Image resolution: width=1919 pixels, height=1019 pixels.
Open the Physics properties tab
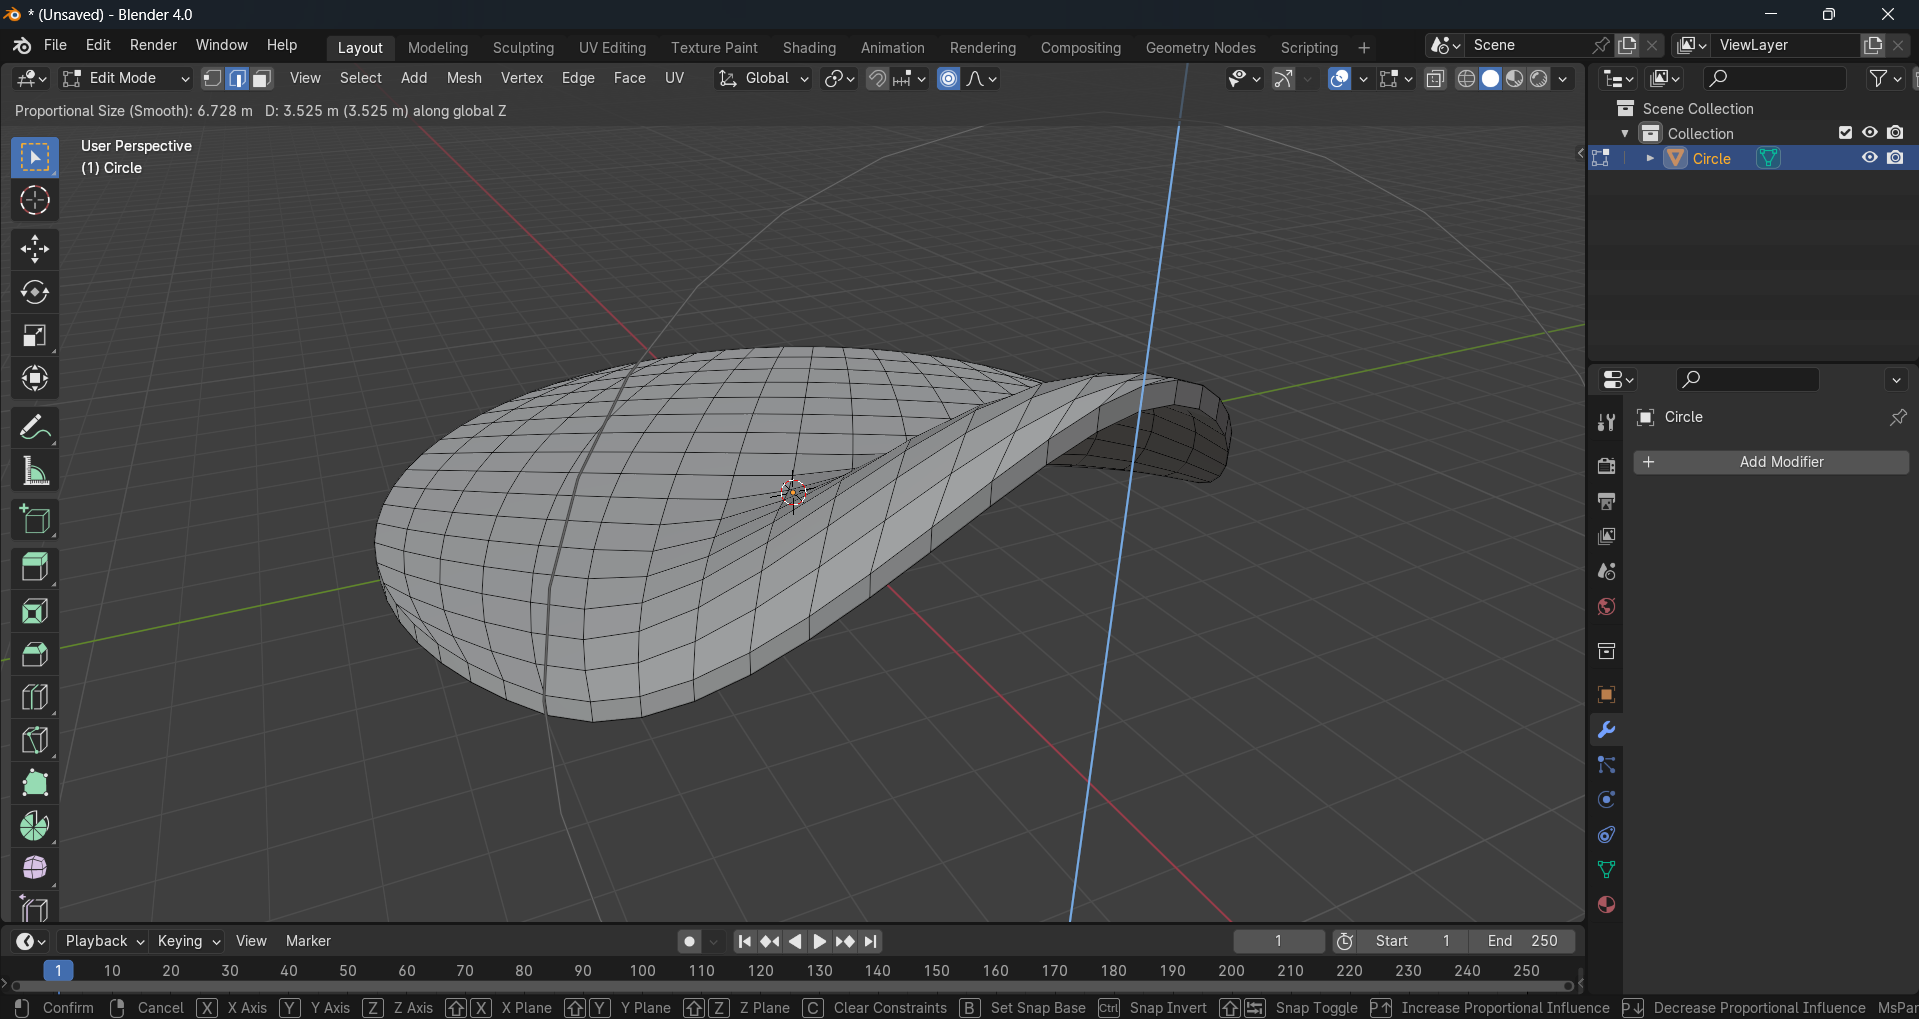click(x=1606, y=800)
